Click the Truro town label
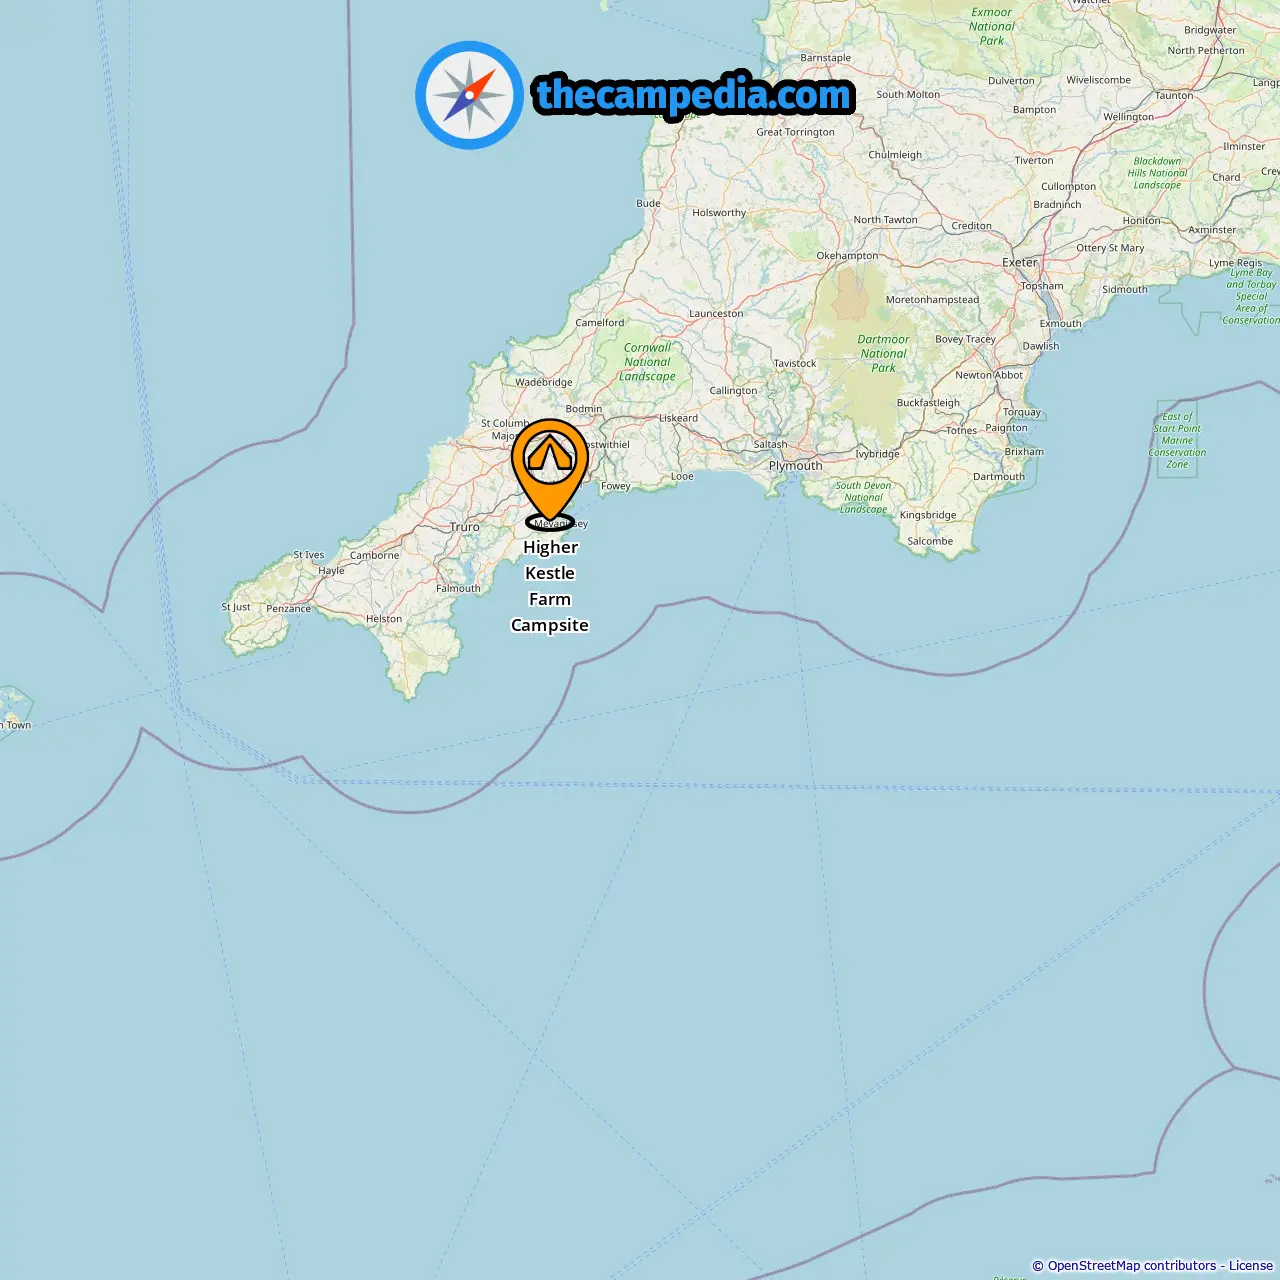 click(465, 527)
